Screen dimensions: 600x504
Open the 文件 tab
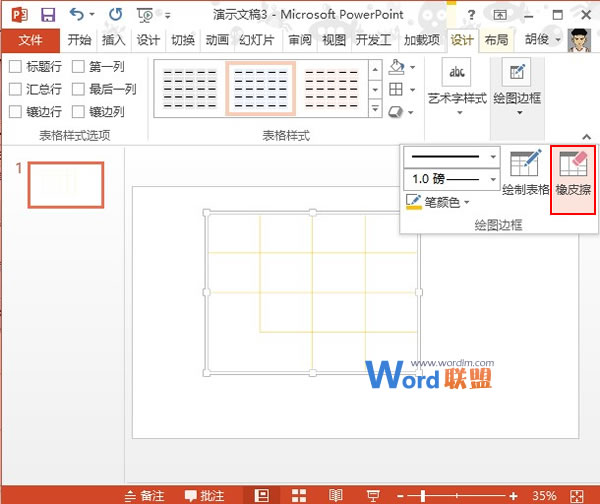30,40
